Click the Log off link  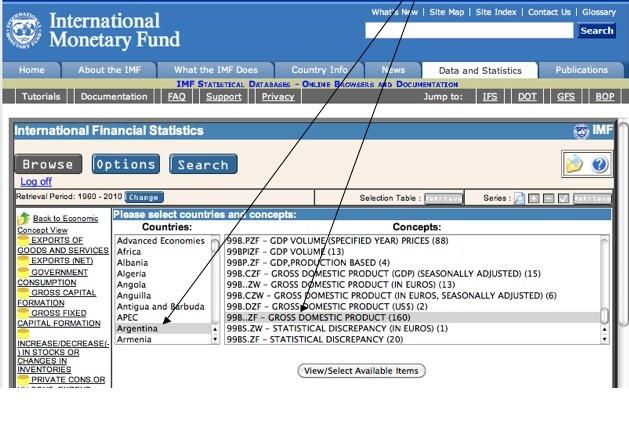(x=36, y=182)
